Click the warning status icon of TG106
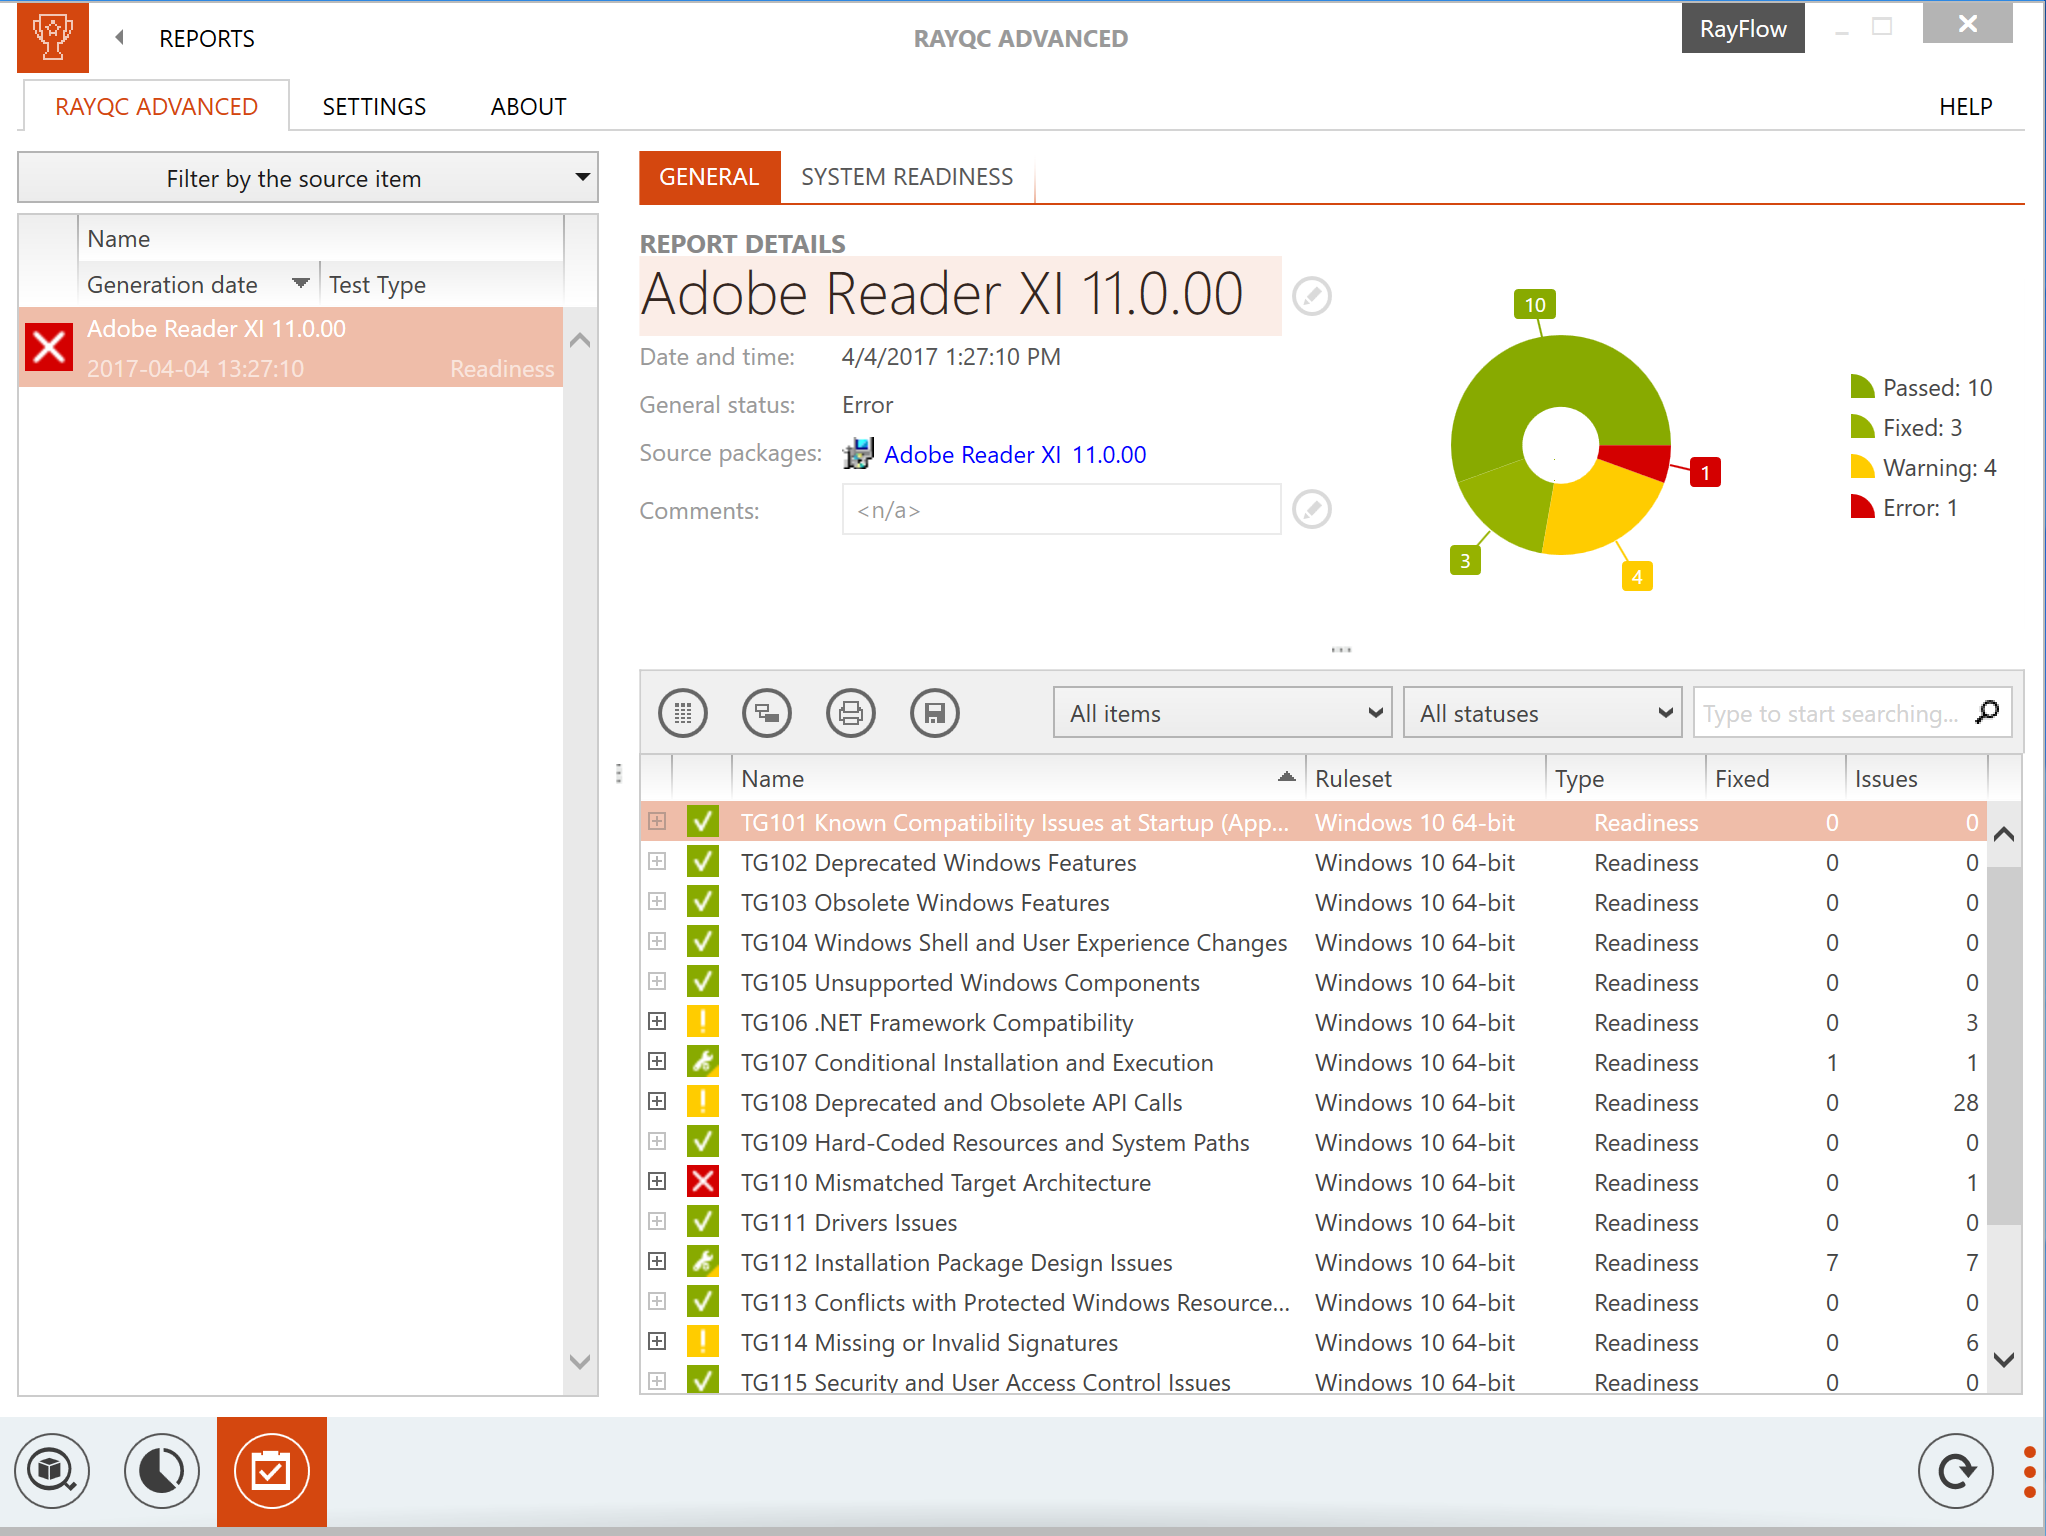 pyautogui.click(x=703, y=1022)
